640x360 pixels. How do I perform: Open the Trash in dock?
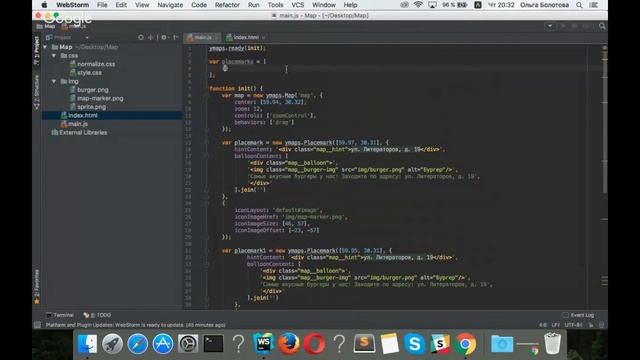(x=552, y=344)
